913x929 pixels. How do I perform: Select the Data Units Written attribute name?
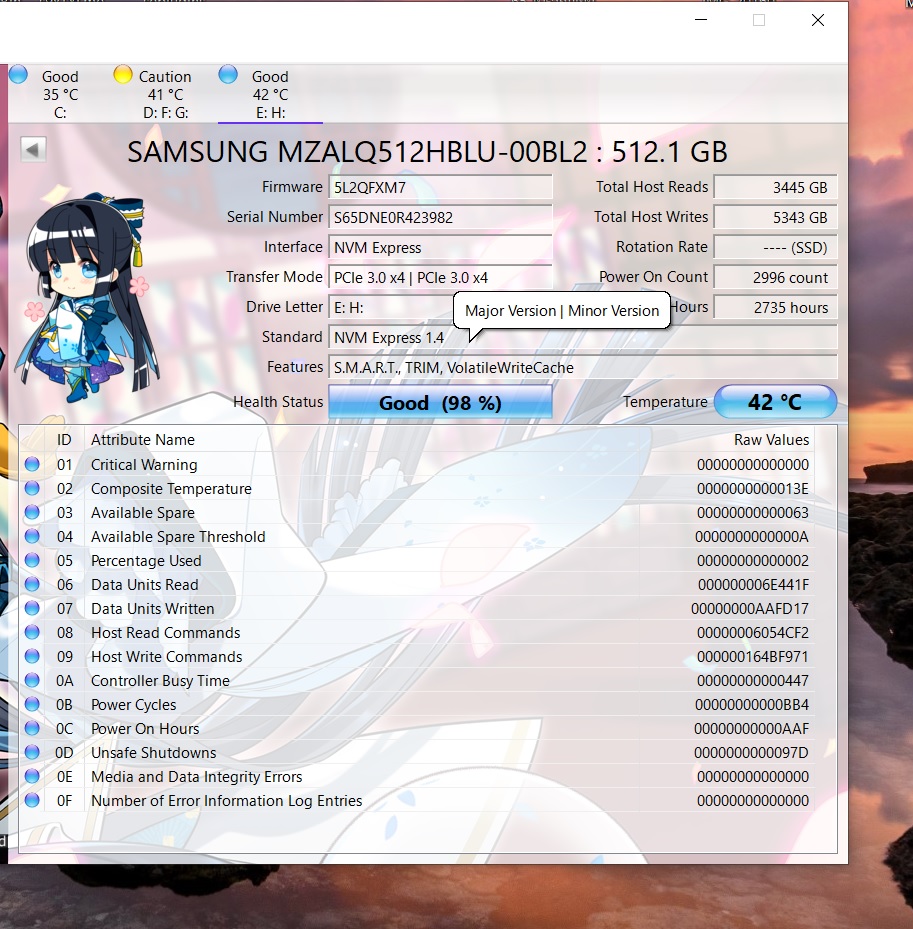pyautogui.click(x=153, y=608)
